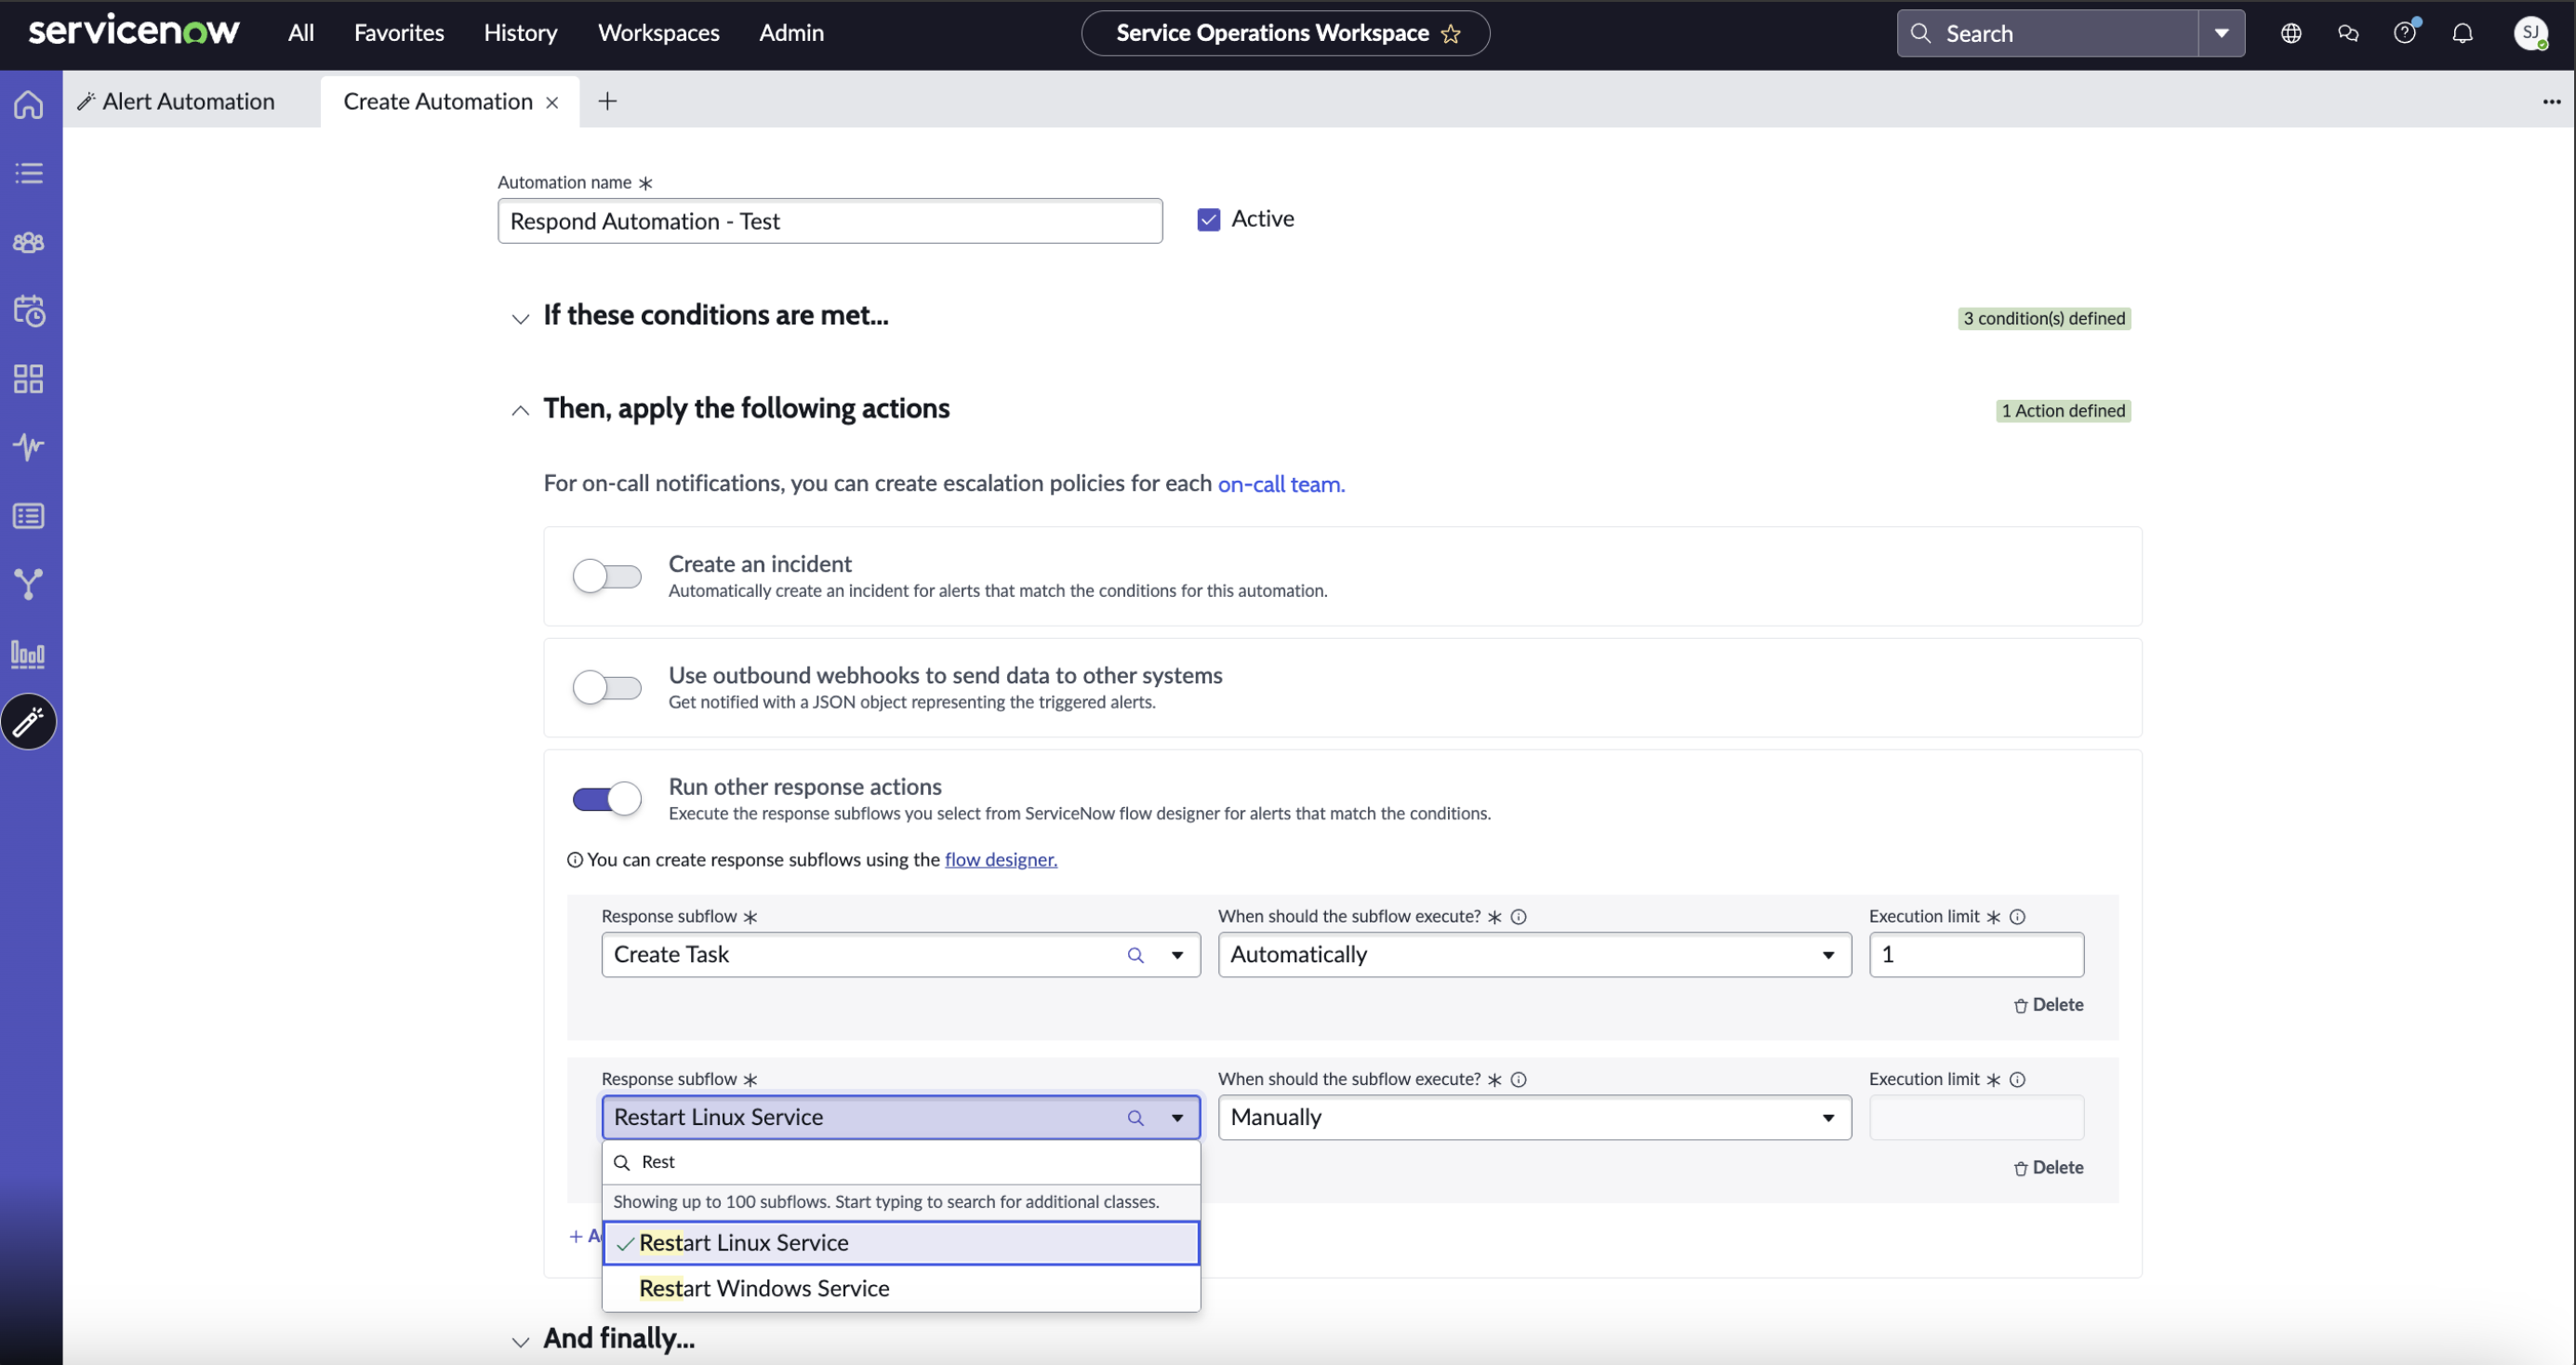The height and width of the screenshot is (1365, 2576).
Task: Click the Automation name input field
Action: (x=830, y=221)
